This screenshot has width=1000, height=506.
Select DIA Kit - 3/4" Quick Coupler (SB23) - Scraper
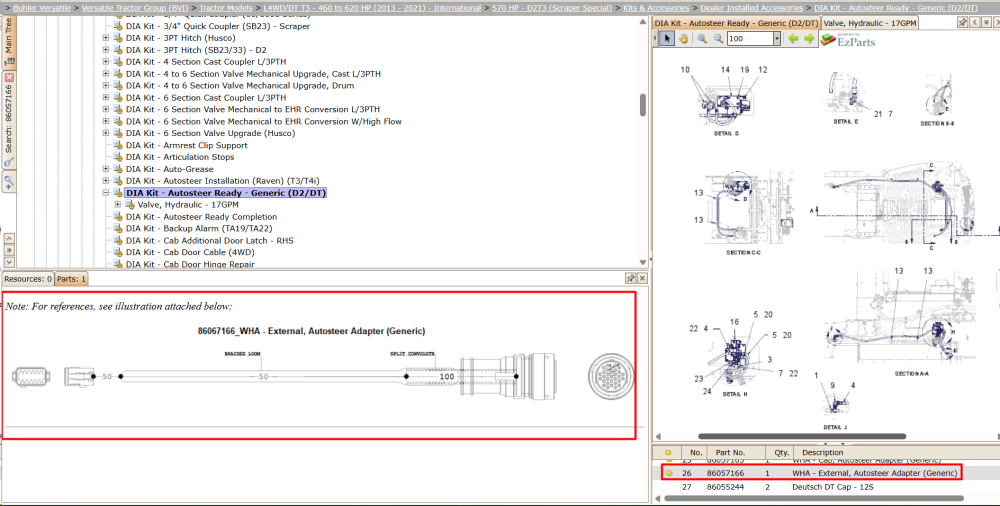218,26
